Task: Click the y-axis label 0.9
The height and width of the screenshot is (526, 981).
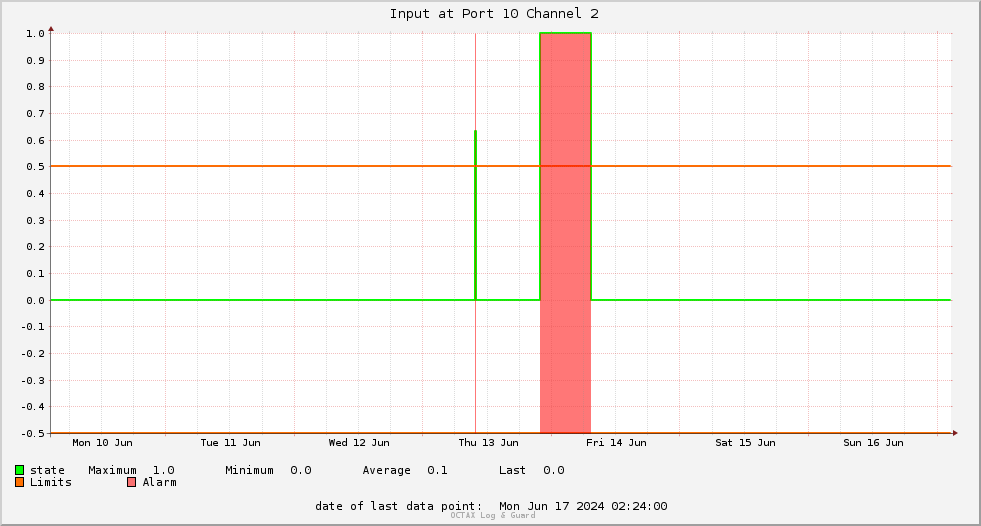Action: (x=36, y=61)
